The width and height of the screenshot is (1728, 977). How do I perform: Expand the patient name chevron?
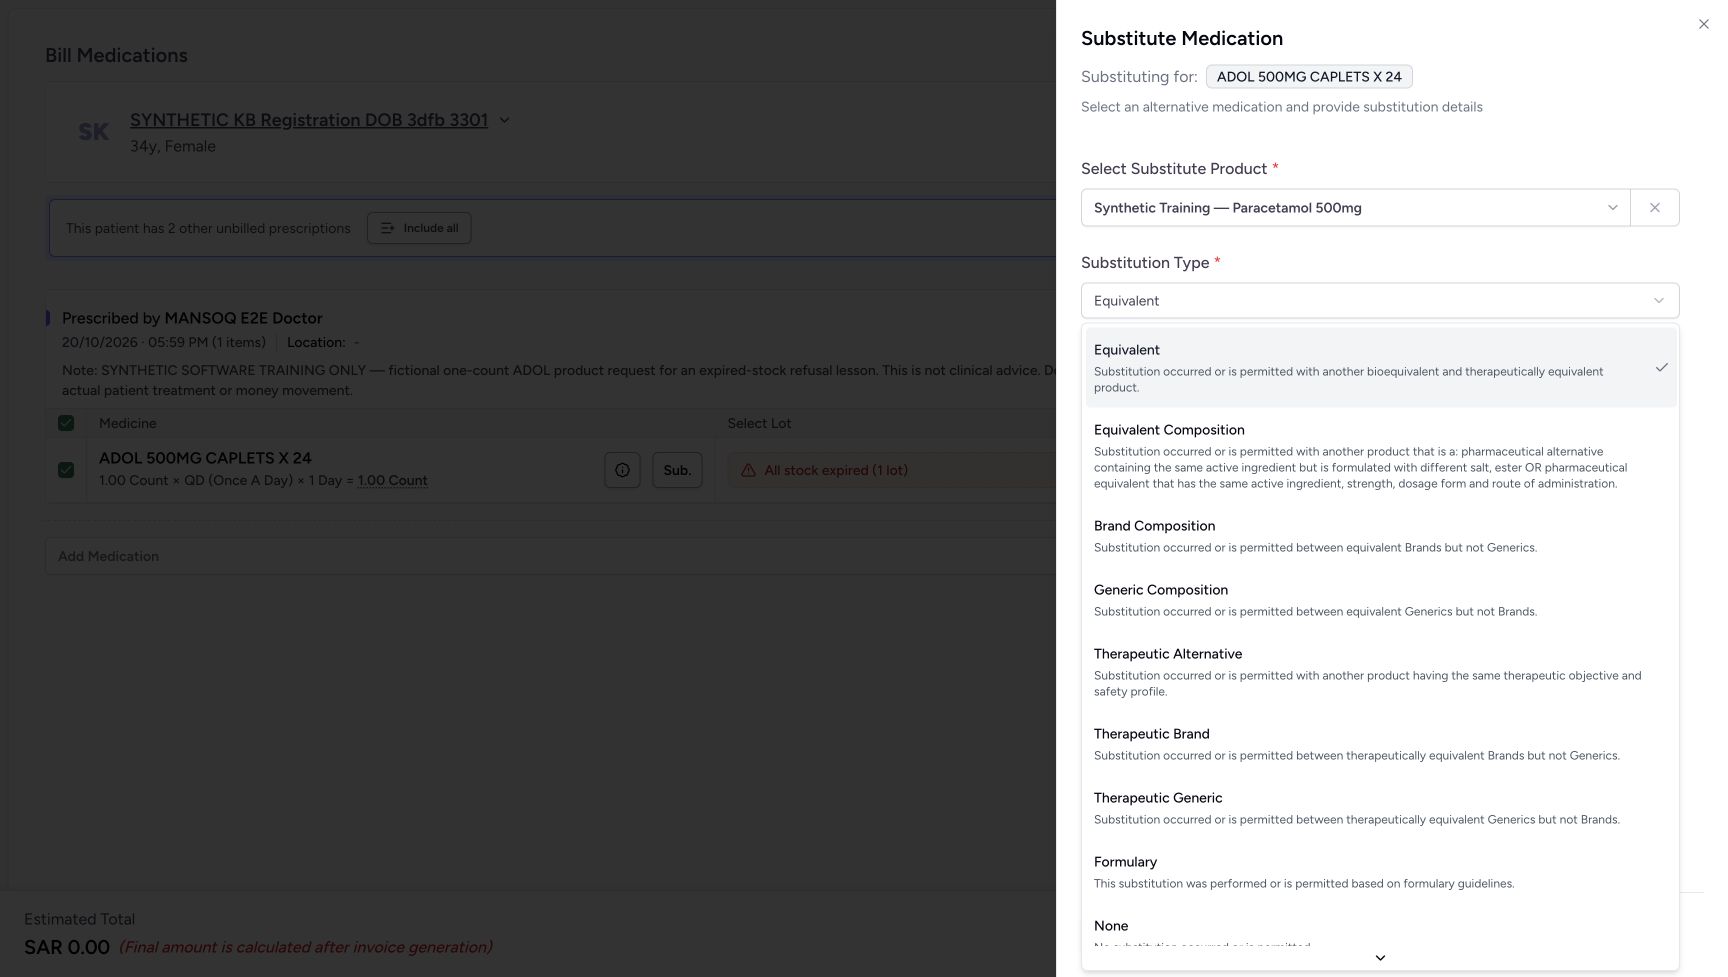pos(504,120)
